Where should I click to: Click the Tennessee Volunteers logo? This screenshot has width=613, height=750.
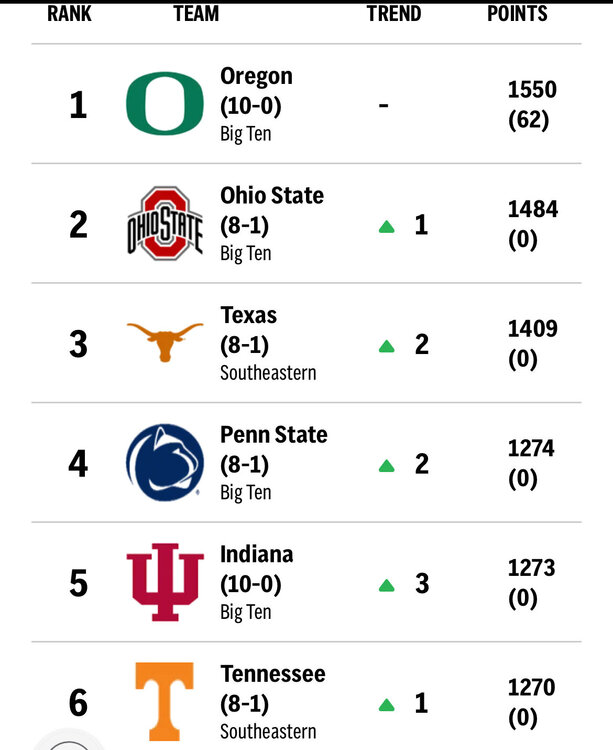[165, 700]
